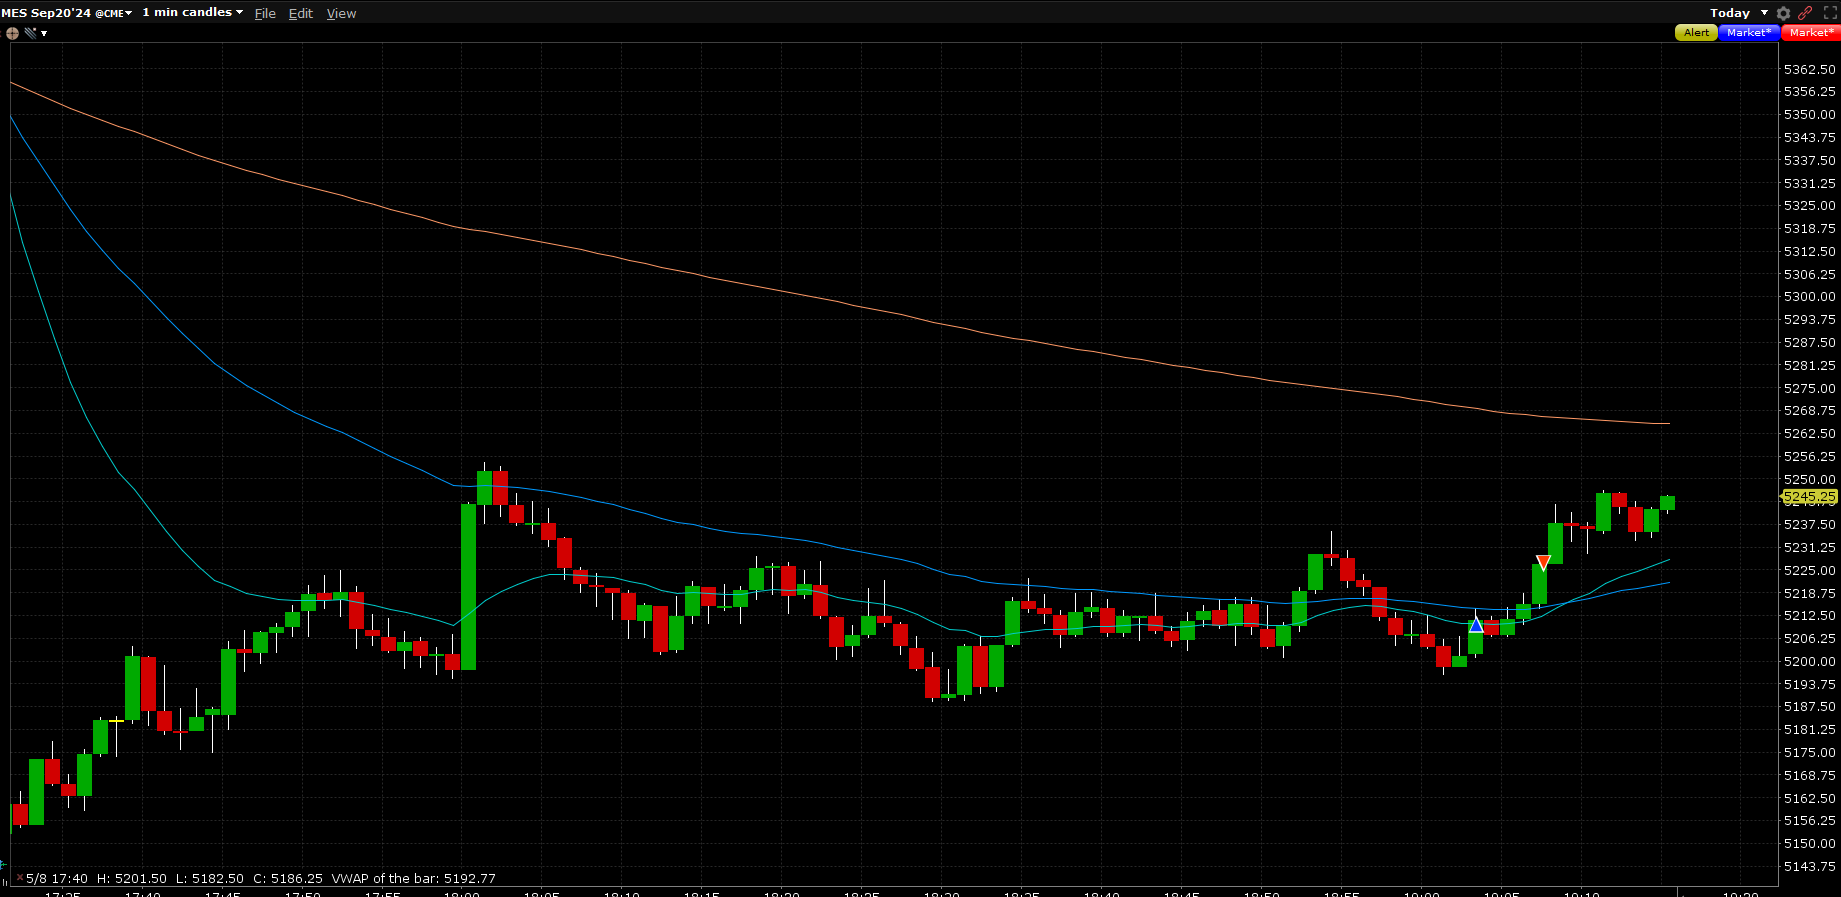Maximize chart with the fullscreen icon
Screen dimensions: 1841x897
[x=1830, y=13]
